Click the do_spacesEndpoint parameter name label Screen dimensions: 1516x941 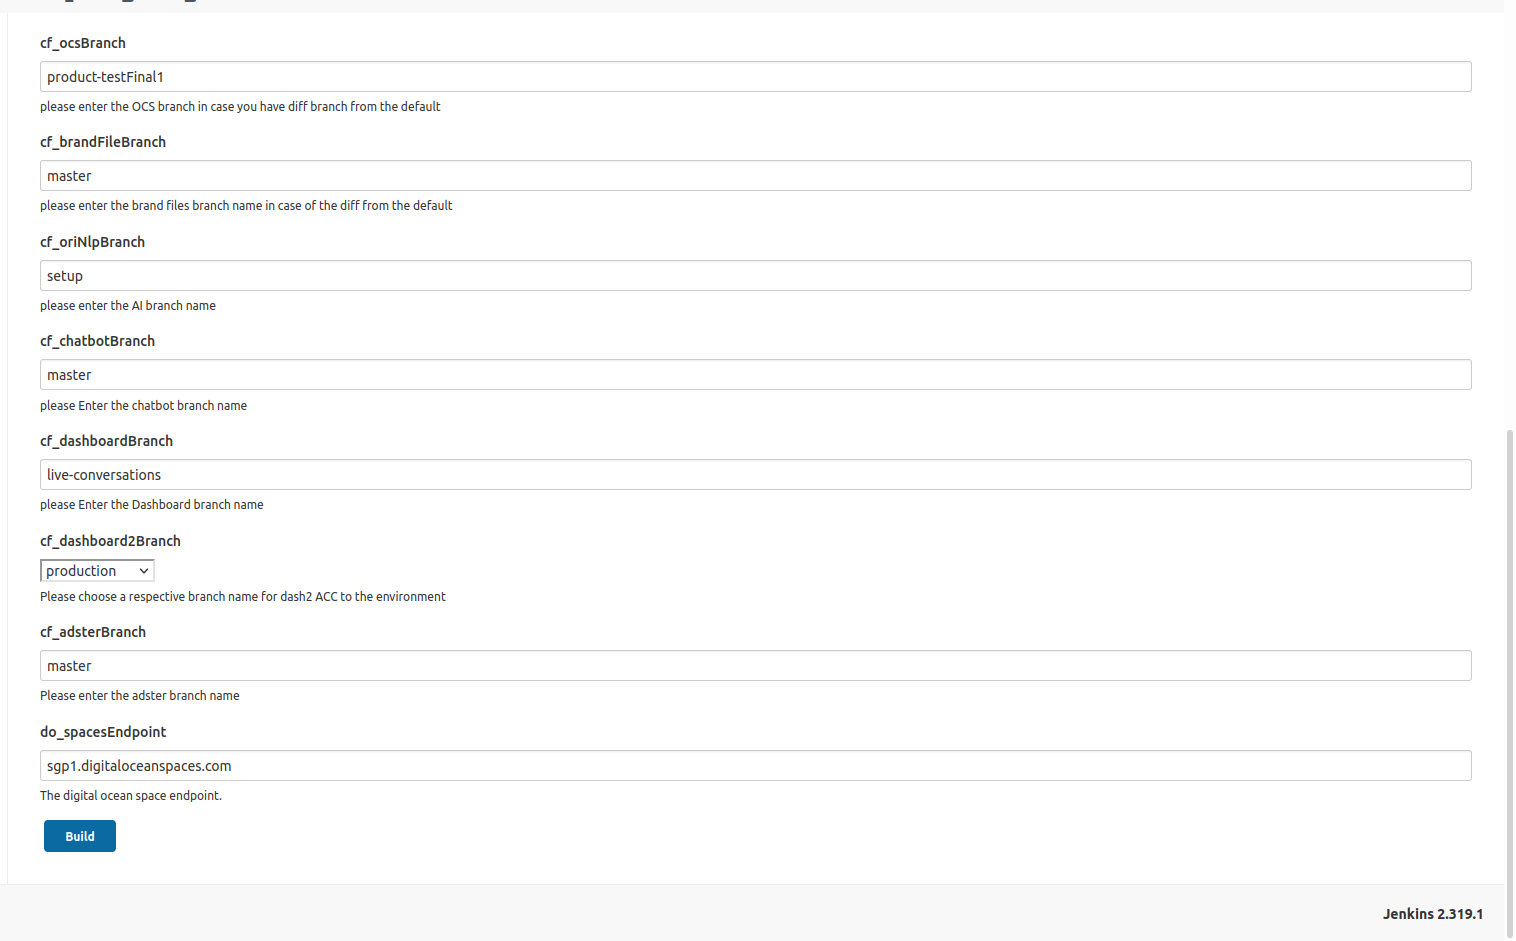point(103,732)
